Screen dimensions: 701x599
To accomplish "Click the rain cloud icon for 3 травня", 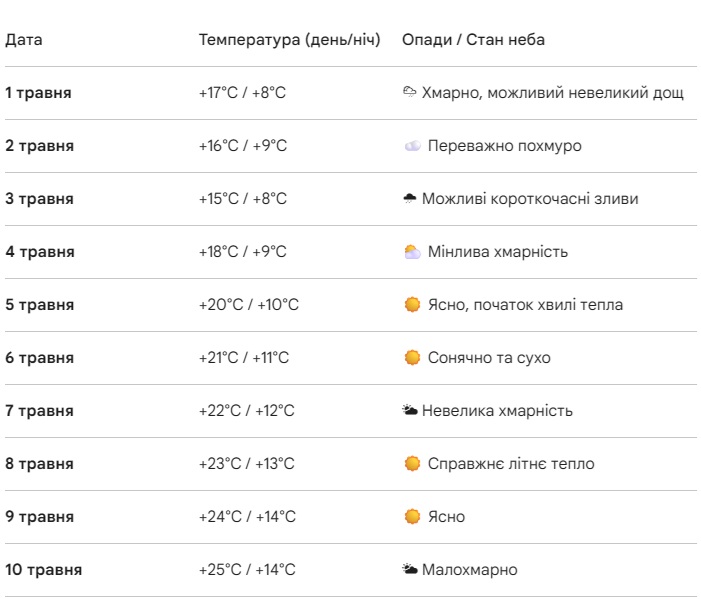I will 409,199.
